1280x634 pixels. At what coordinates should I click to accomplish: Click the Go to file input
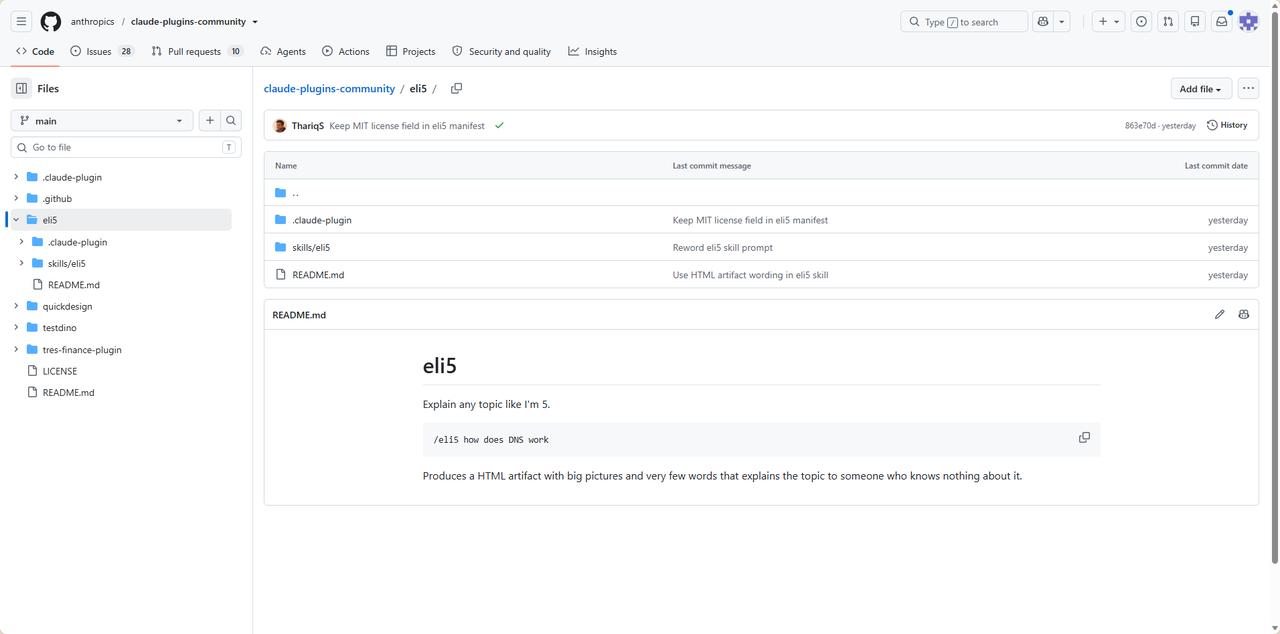(126, 147)
